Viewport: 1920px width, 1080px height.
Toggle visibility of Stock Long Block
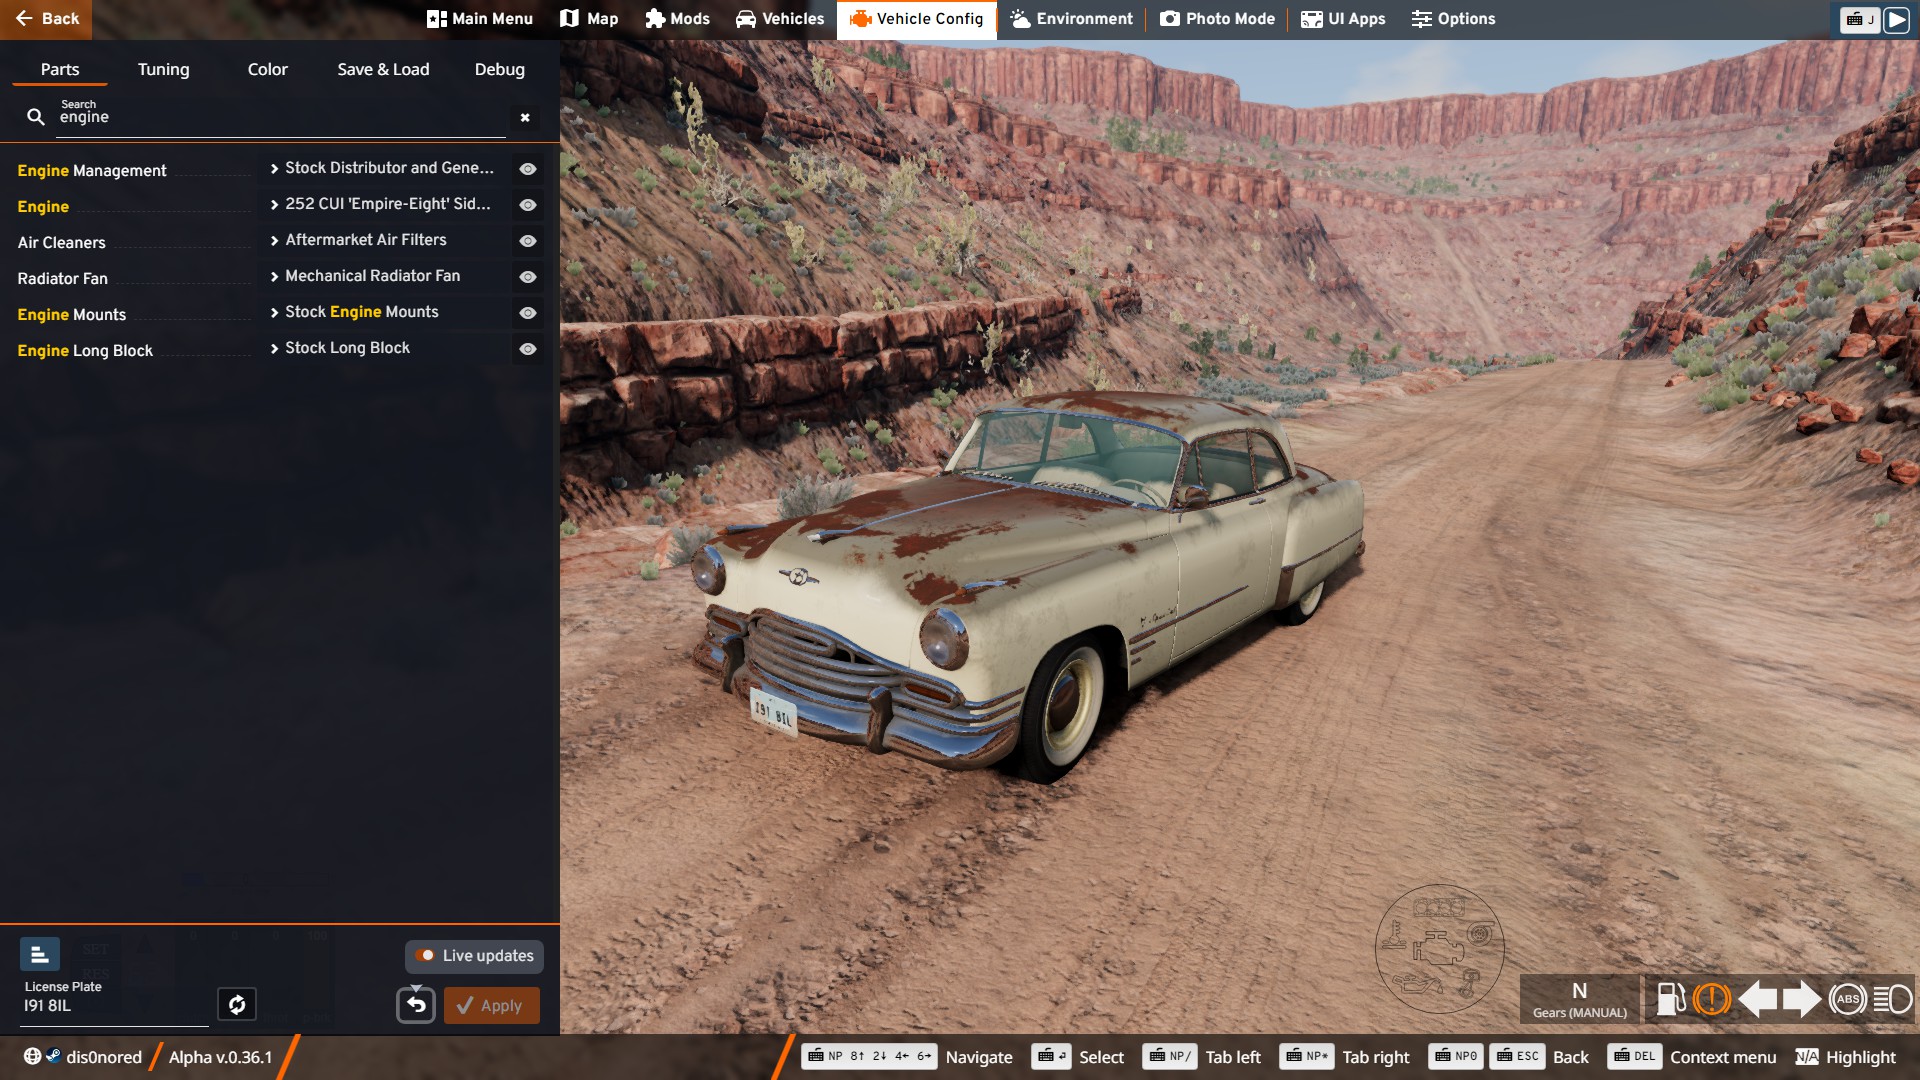point(528,349)
